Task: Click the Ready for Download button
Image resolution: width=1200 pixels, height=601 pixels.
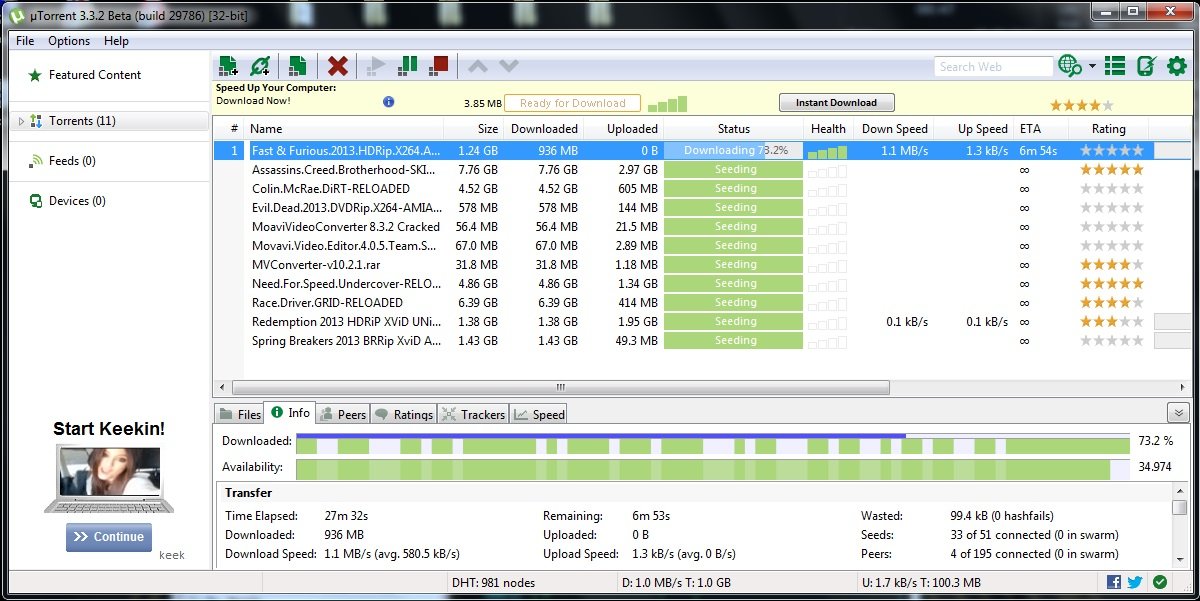Action: (x=572, y=103)
